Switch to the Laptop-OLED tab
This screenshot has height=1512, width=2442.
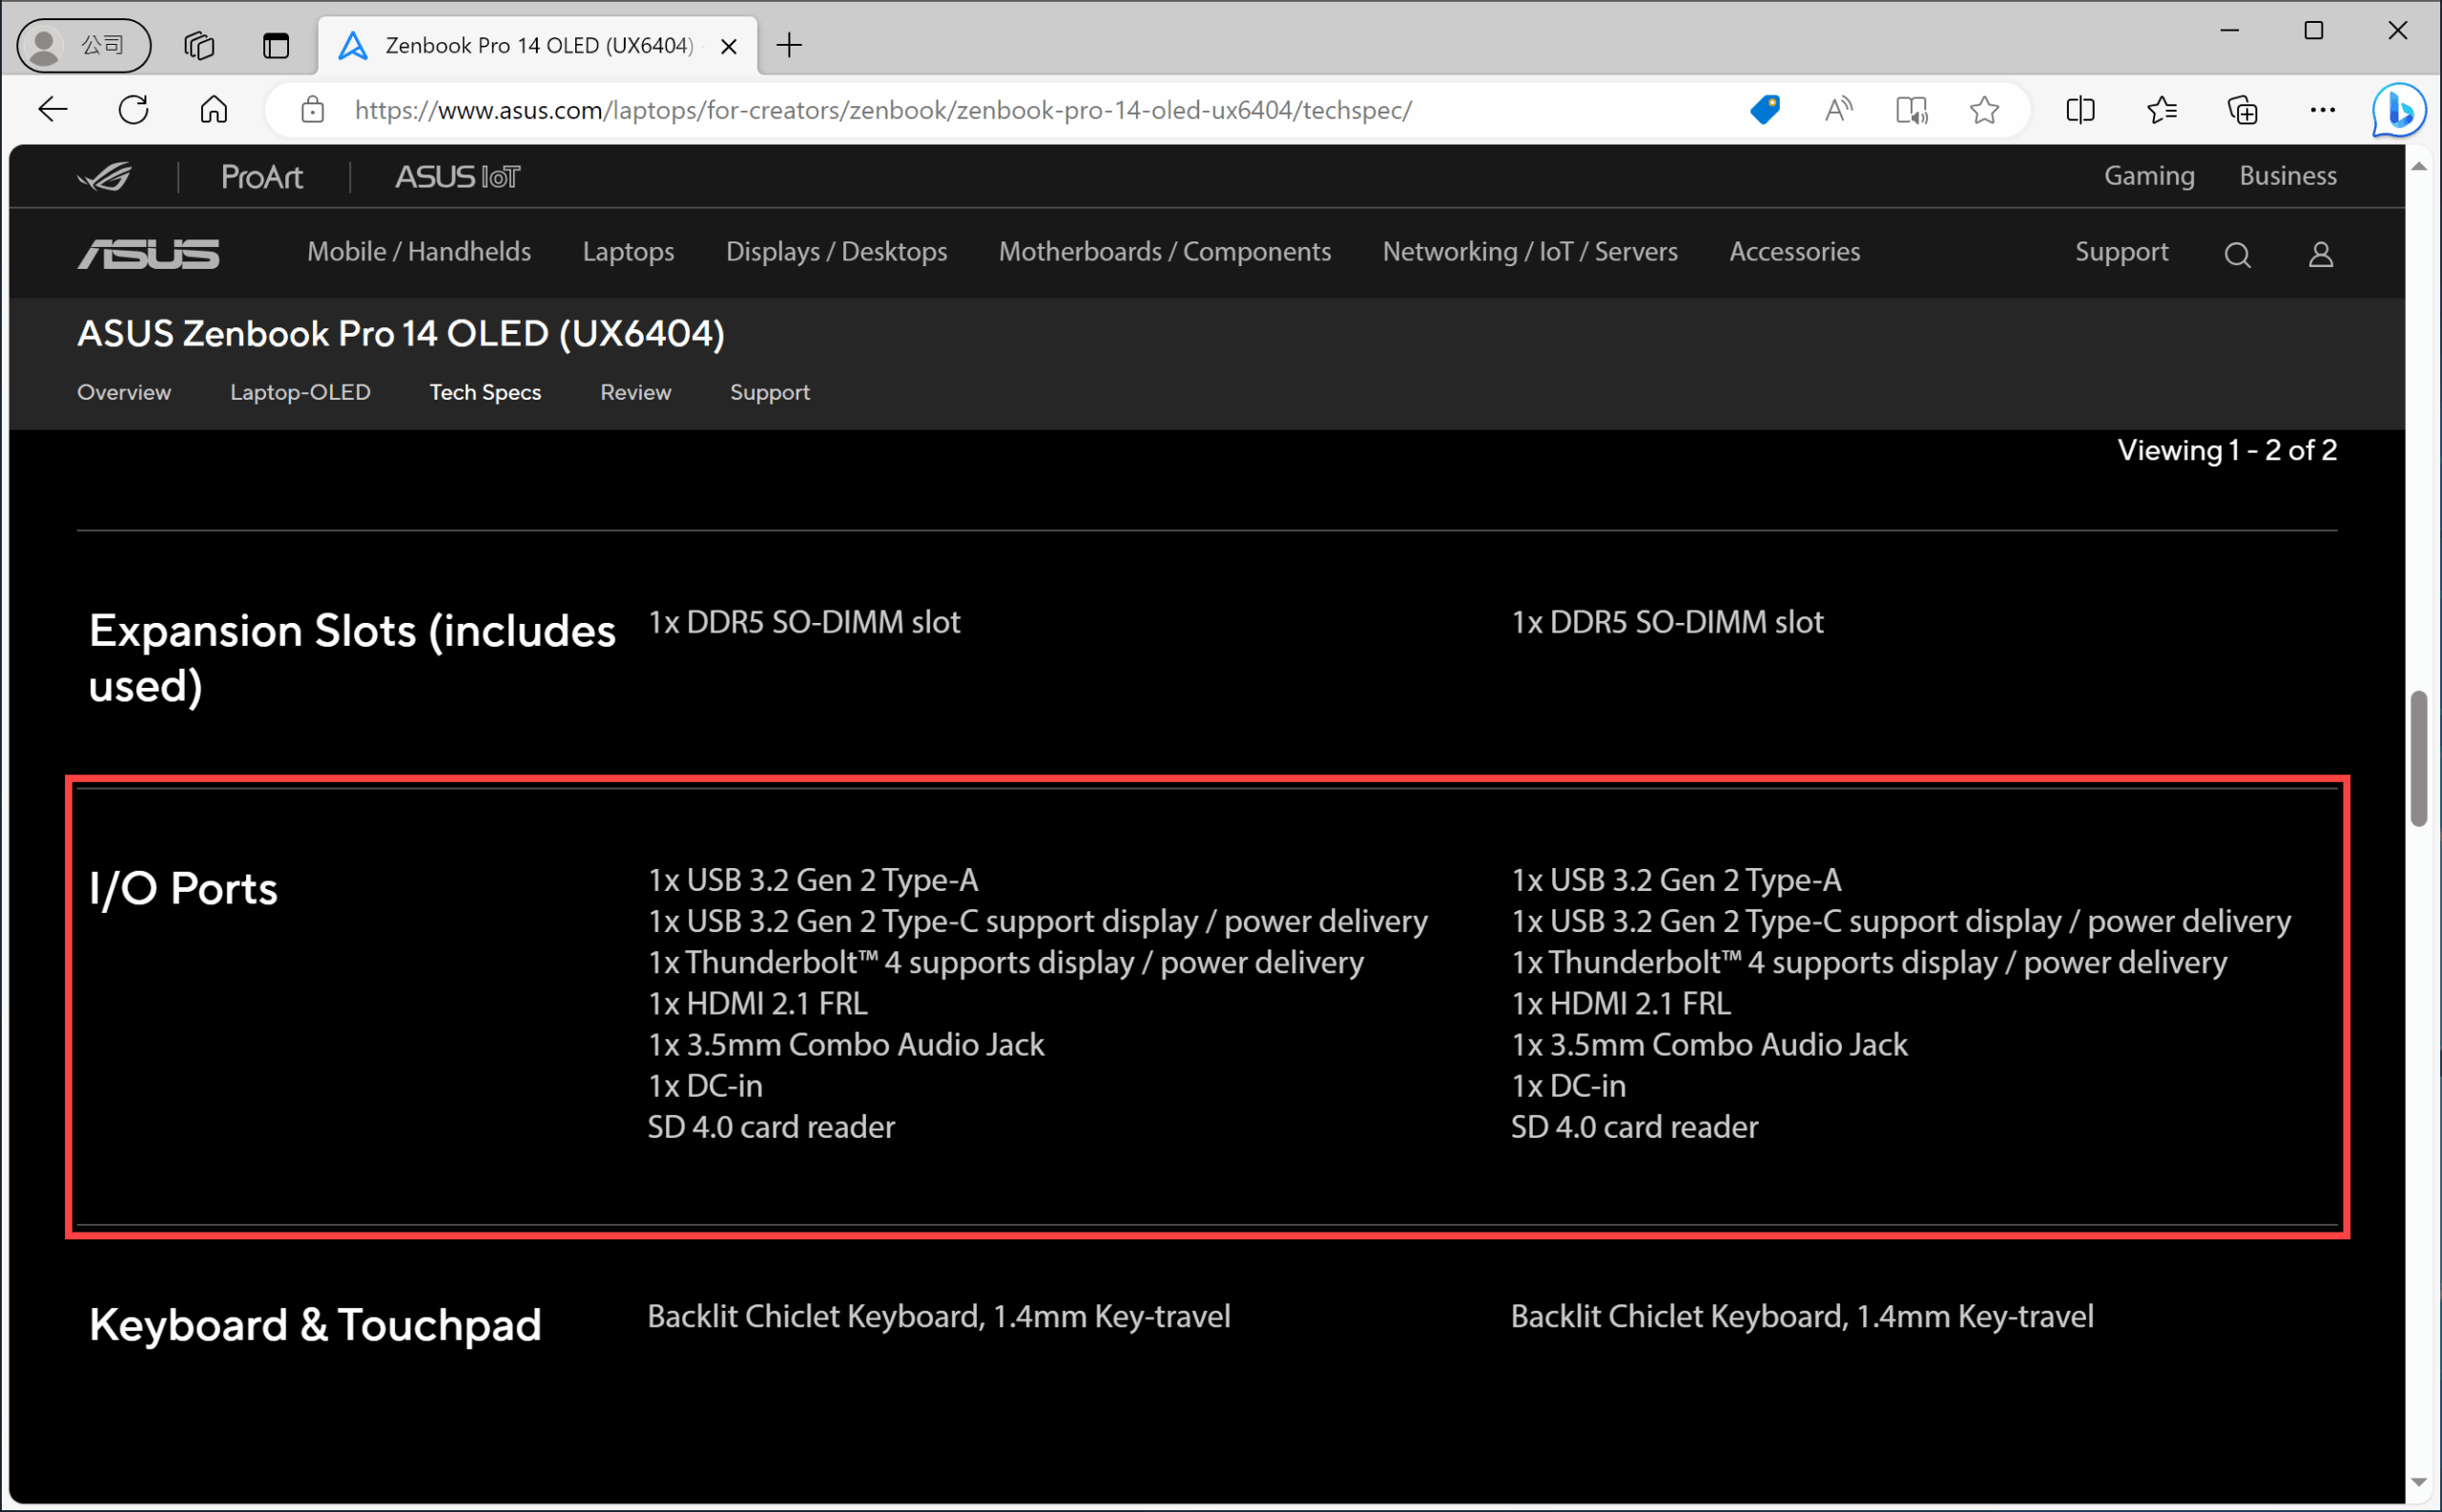coord(300,392)
